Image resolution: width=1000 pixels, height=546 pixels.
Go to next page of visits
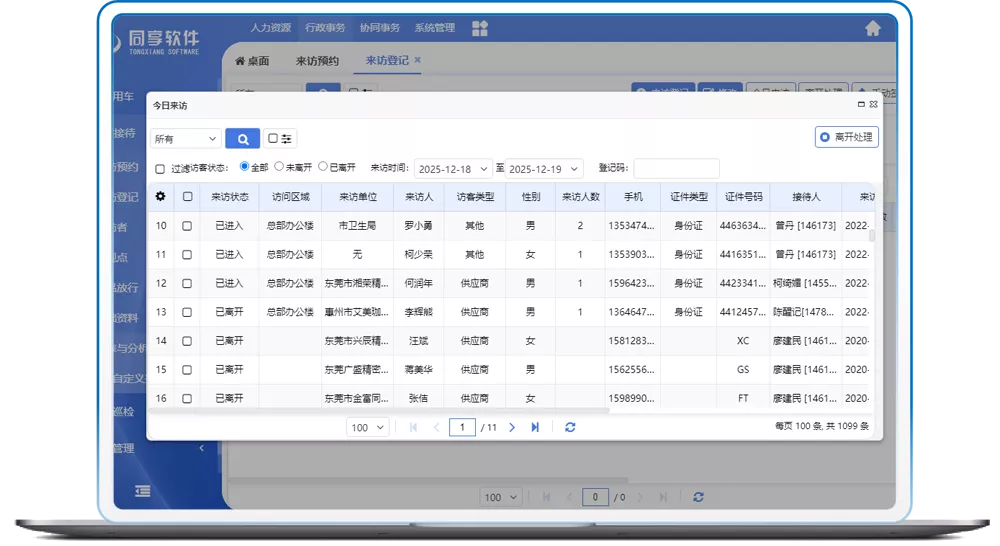(512, 427)
